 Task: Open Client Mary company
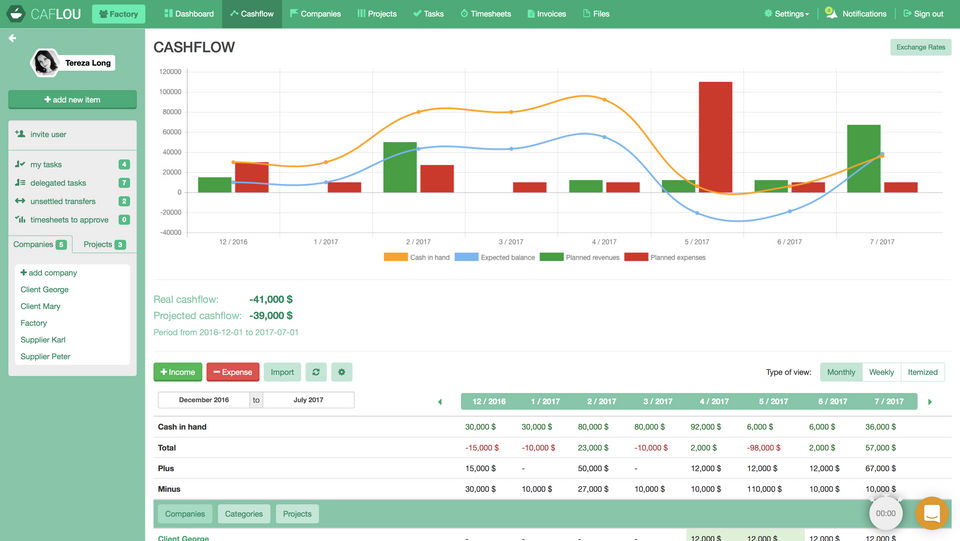coord(40,306)
